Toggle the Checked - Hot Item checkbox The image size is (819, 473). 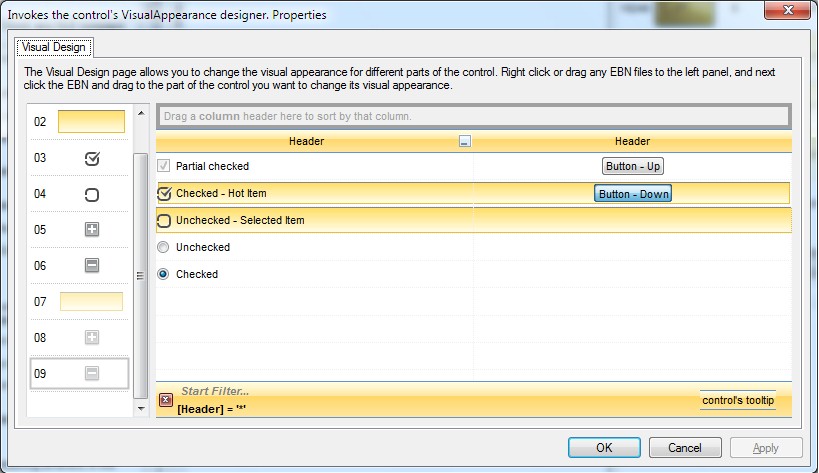click(165, 193)
